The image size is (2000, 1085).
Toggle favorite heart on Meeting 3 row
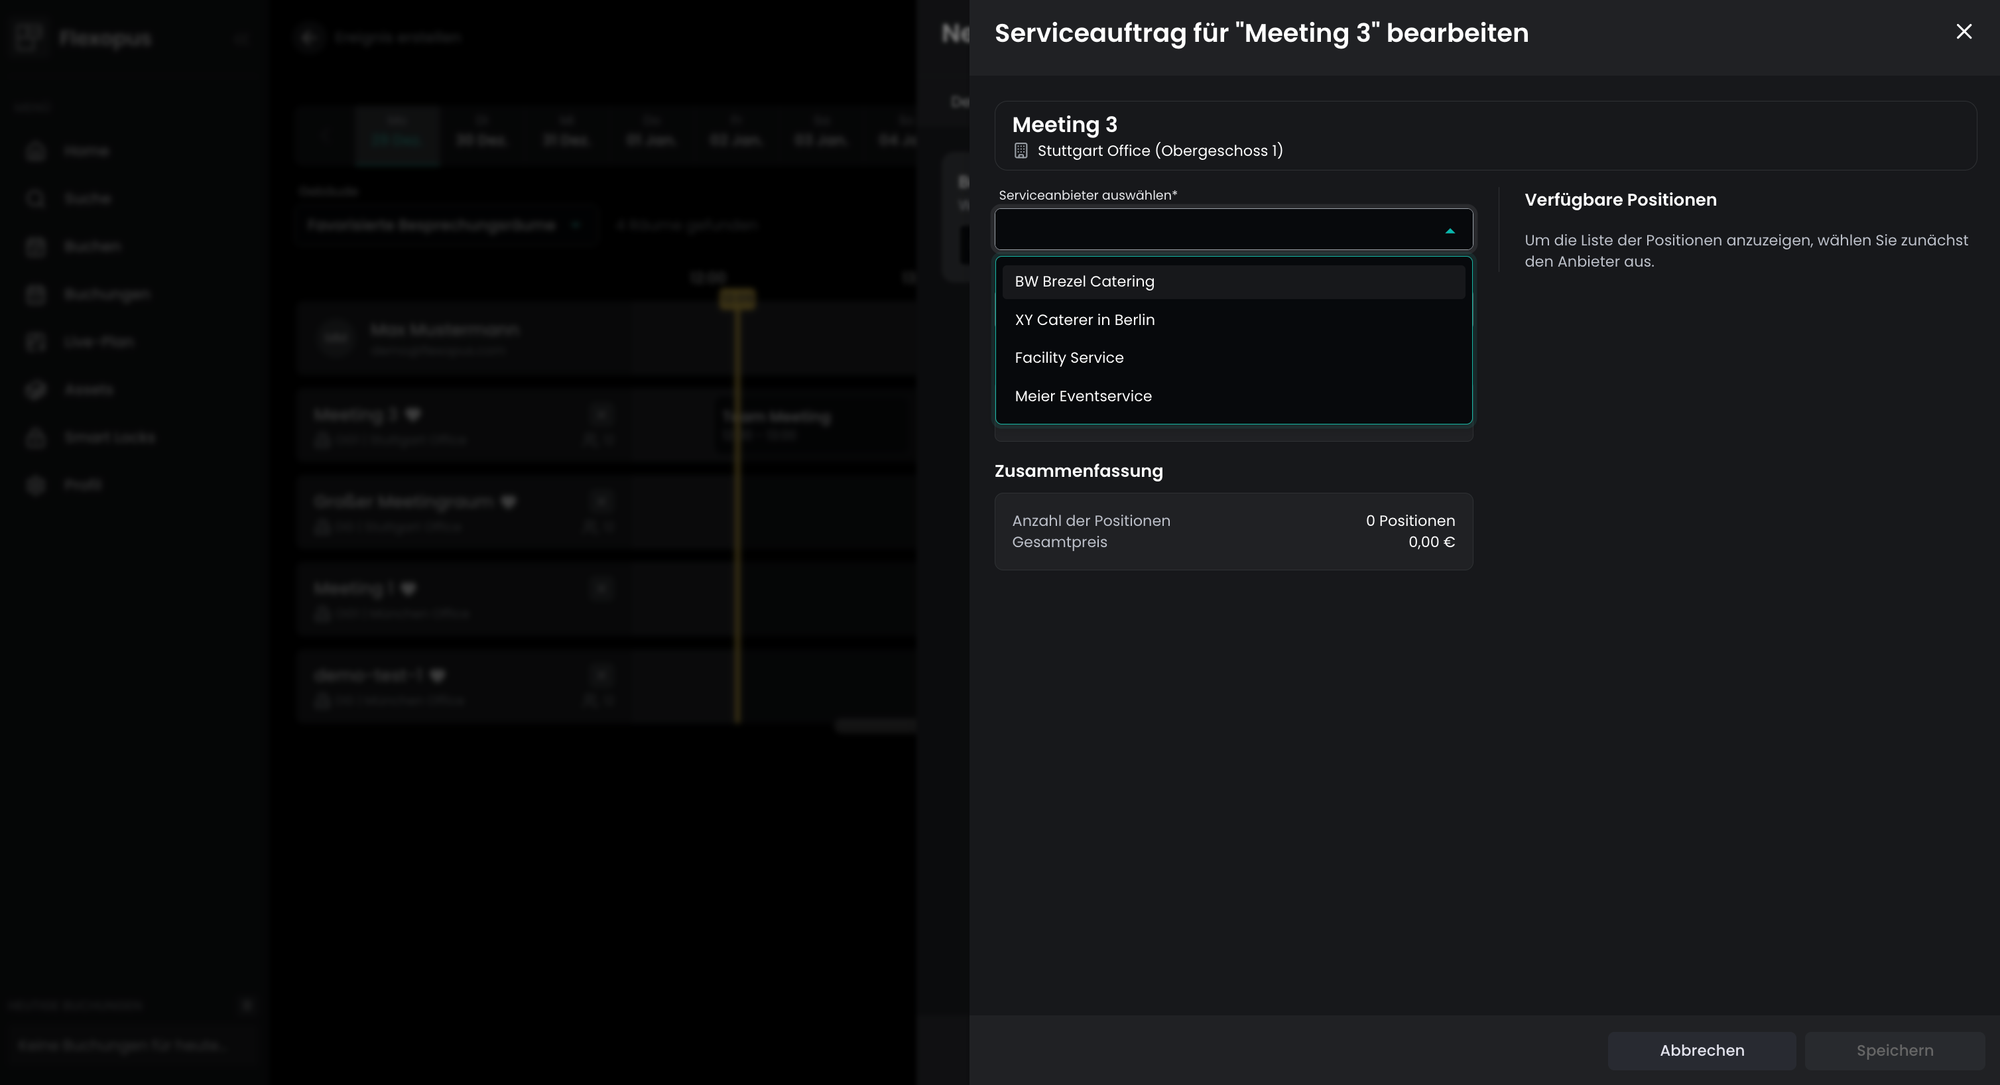pyautogui.click(x=413, y=415)
